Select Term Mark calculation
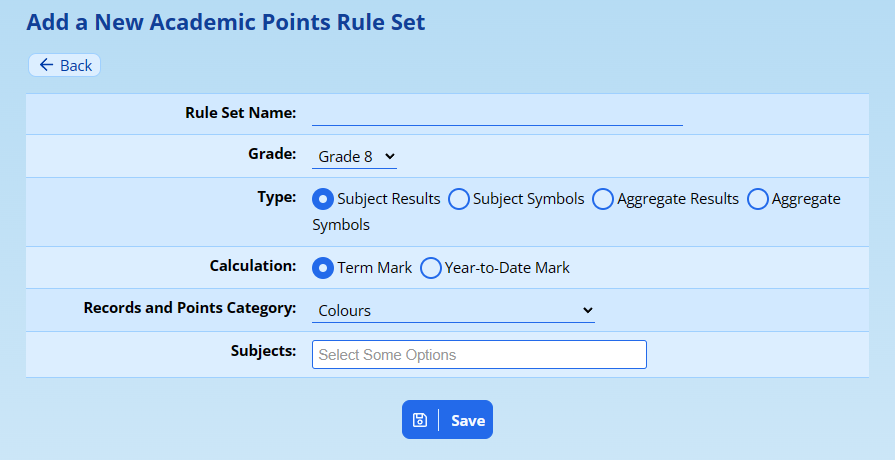Viewport: 895px width, 460px height. pyautogui.click(x=323, y=268)
